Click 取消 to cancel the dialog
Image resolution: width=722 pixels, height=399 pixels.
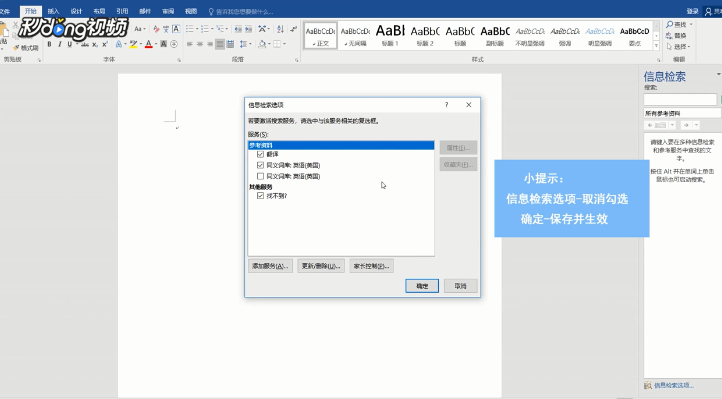click(x=460, y=286)
